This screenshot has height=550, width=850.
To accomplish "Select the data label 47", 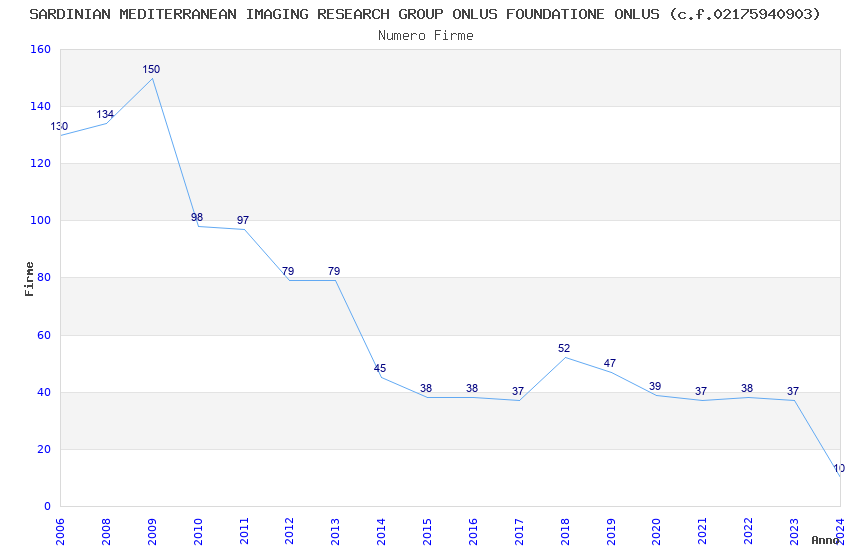I will click(x=610, y=363).
